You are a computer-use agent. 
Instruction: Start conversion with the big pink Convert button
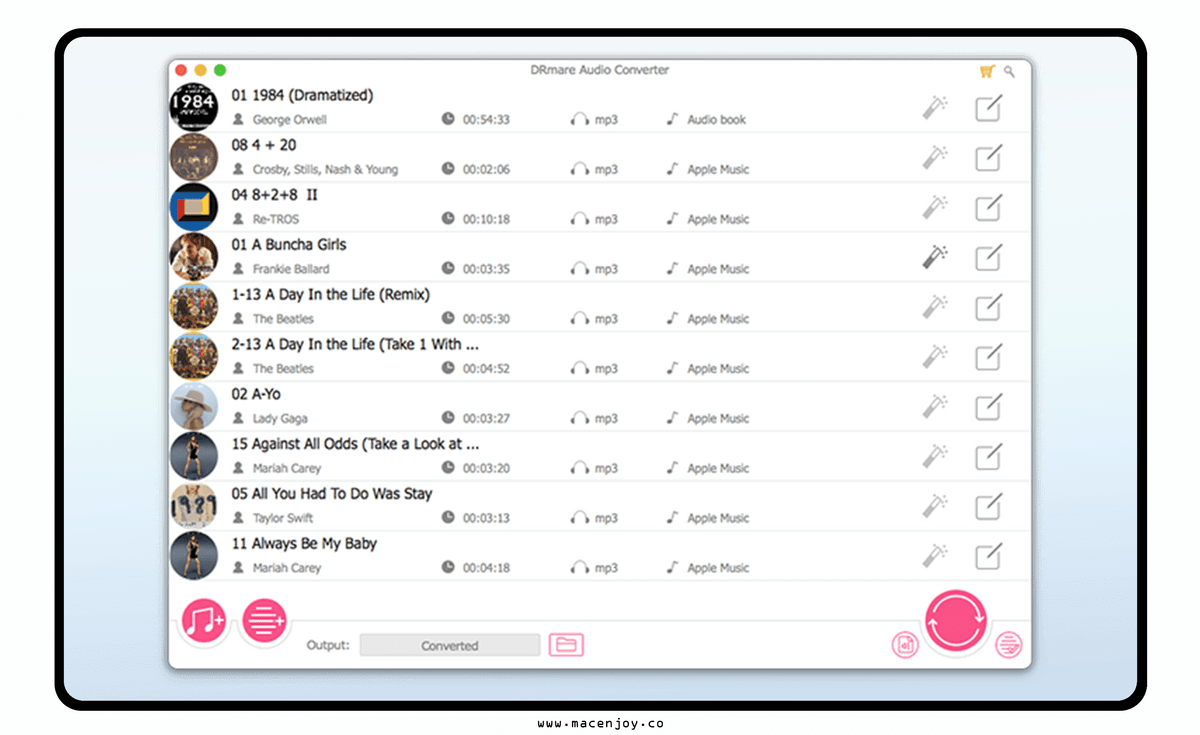[x=956, y=621]
